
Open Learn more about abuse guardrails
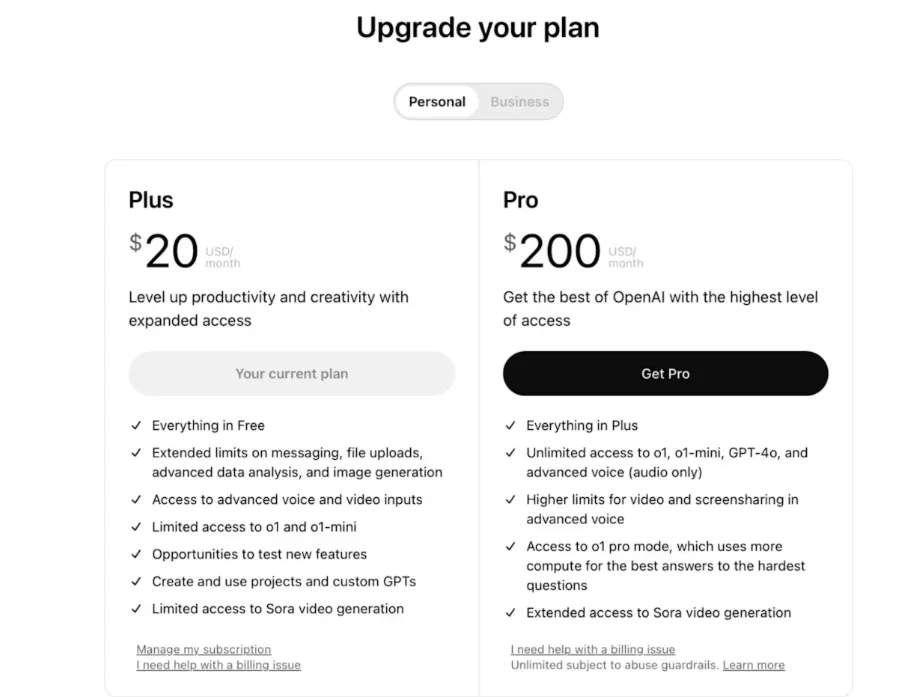click(753, 665)
